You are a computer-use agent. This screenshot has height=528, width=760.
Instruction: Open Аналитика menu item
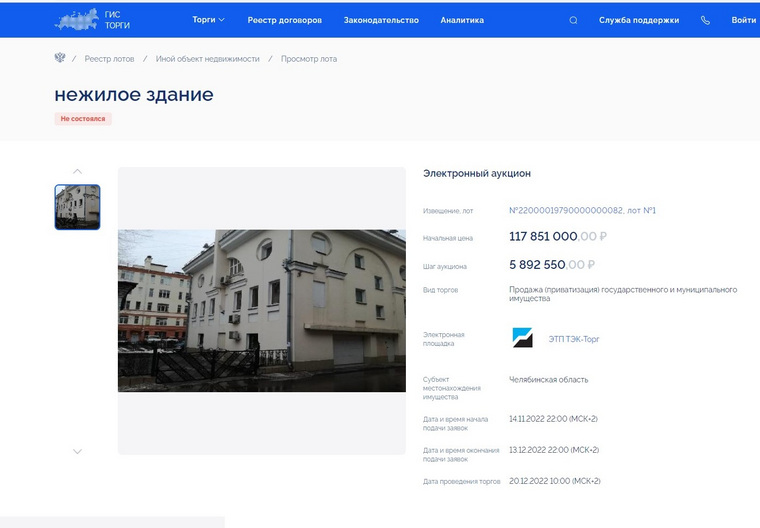pos(462,20)
